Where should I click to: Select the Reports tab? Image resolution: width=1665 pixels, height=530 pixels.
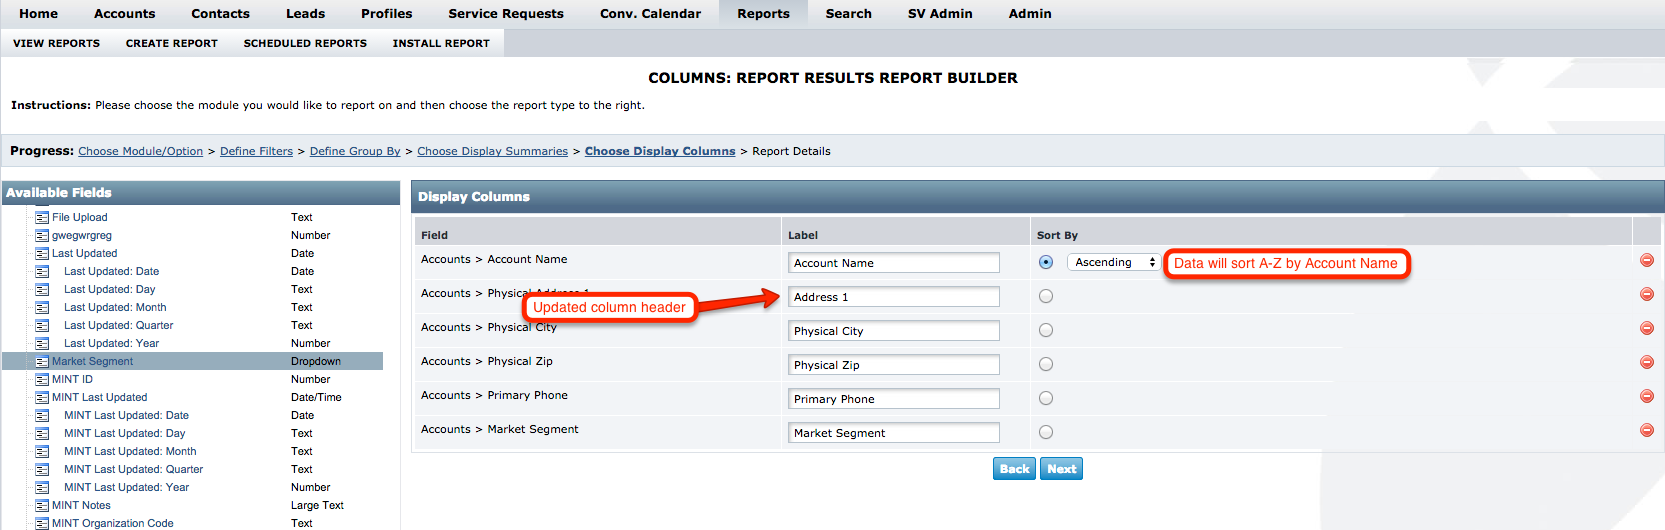[x=763, y=14]
